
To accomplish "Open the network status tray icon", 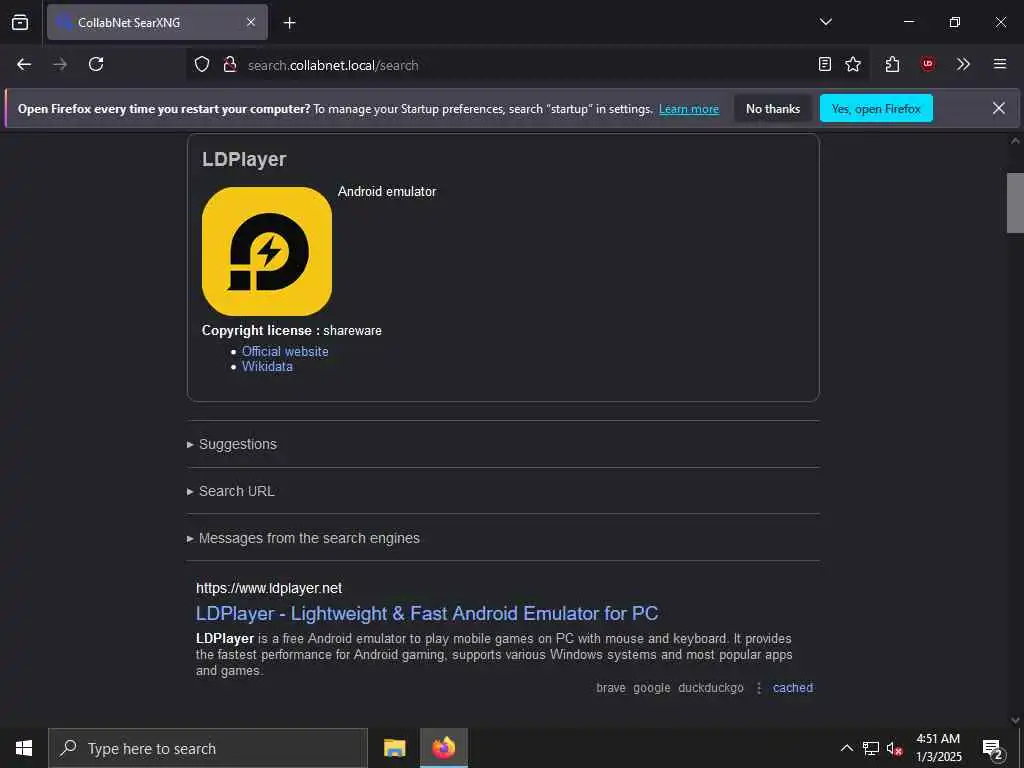I will click(x=871, y=748).
